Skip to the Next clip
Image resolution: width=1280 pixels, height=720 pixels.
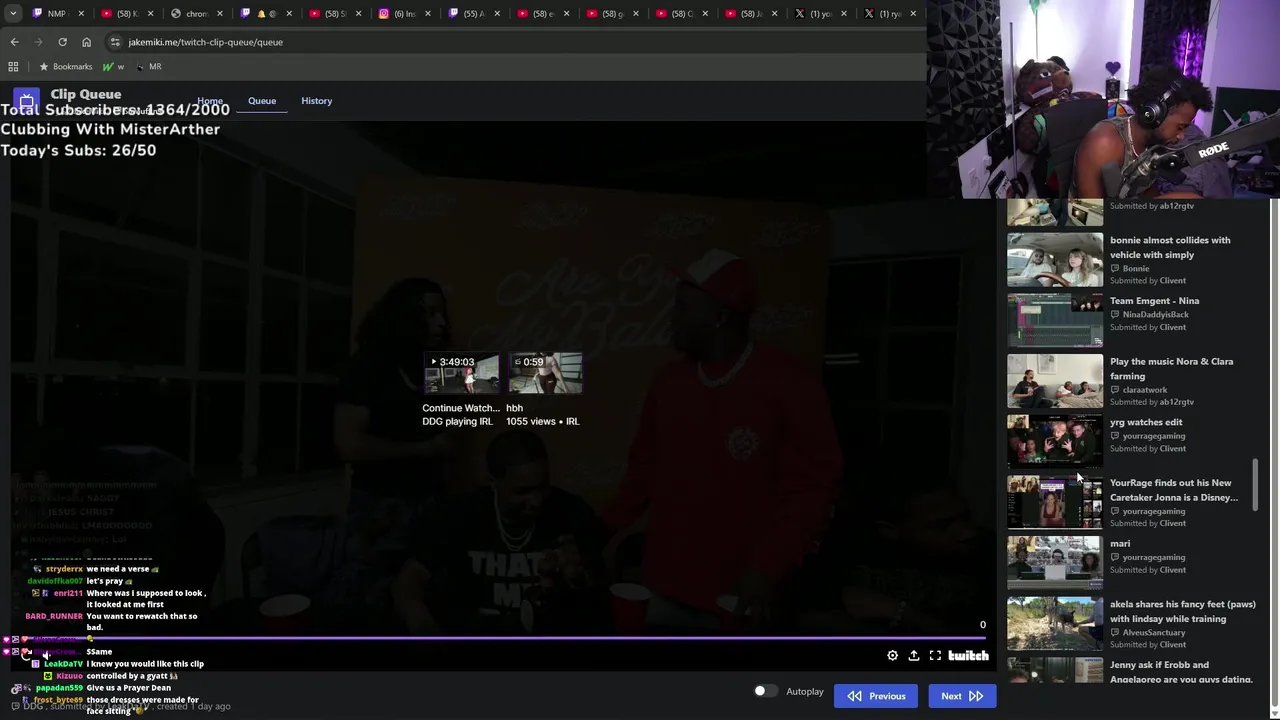click(x=962, y=696)
